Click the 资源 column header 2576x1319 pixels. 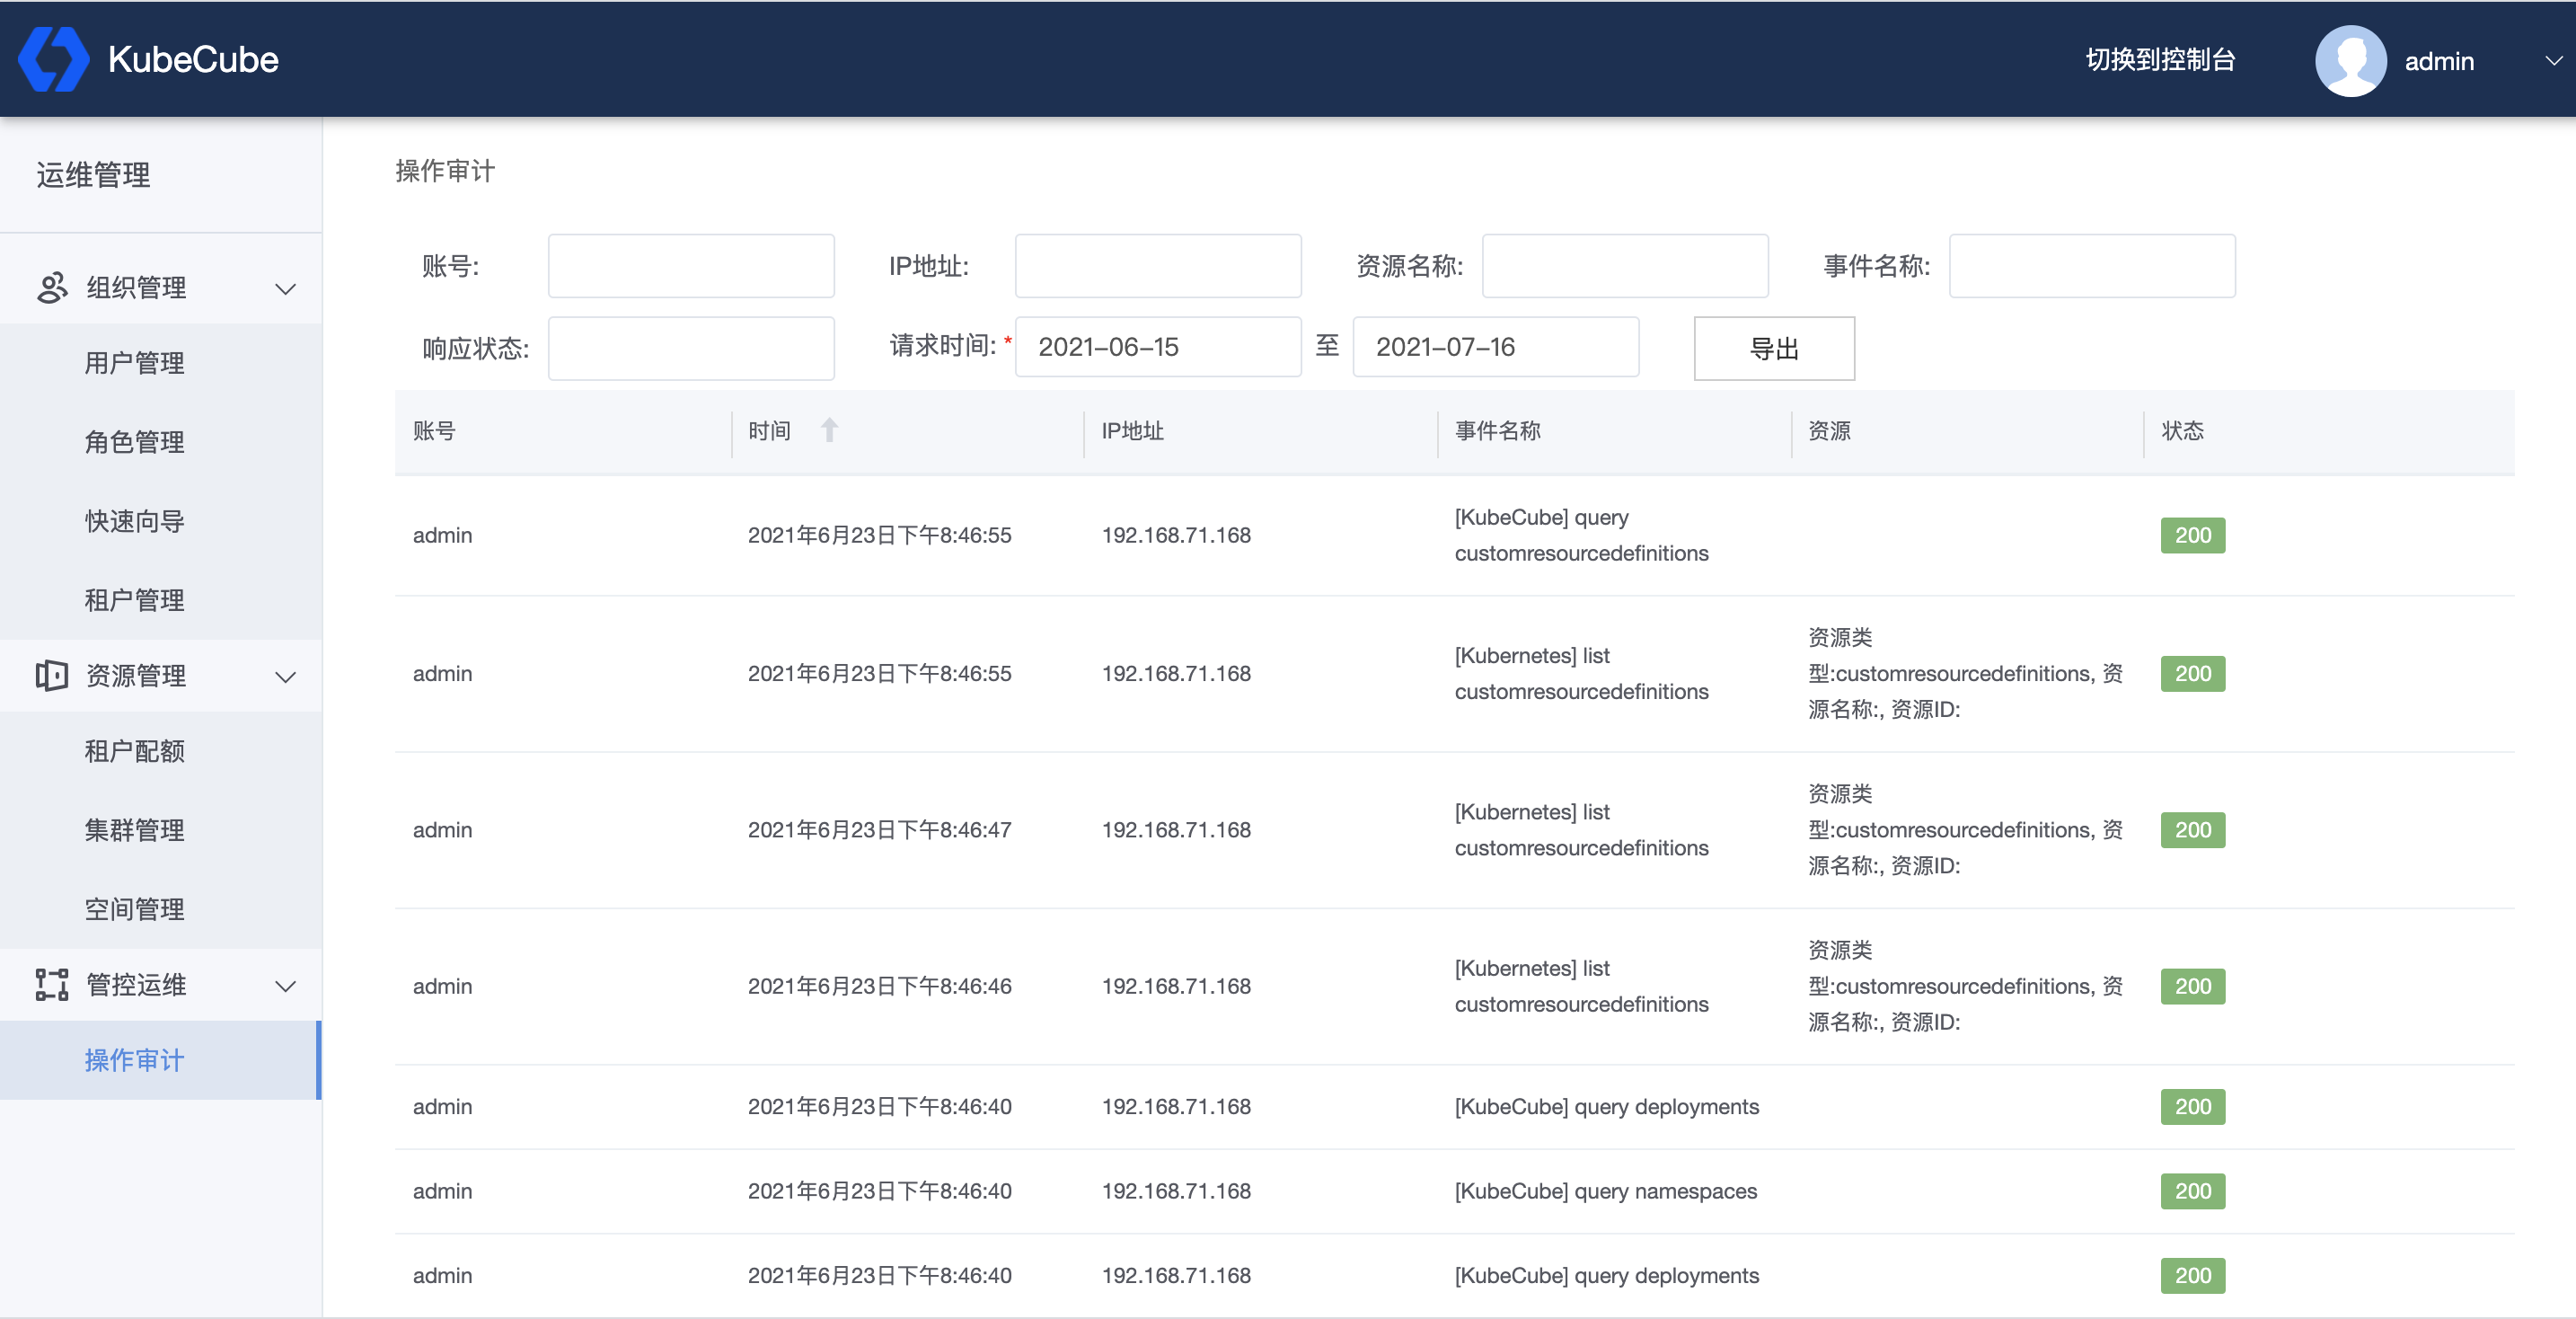pos(1829,431)
